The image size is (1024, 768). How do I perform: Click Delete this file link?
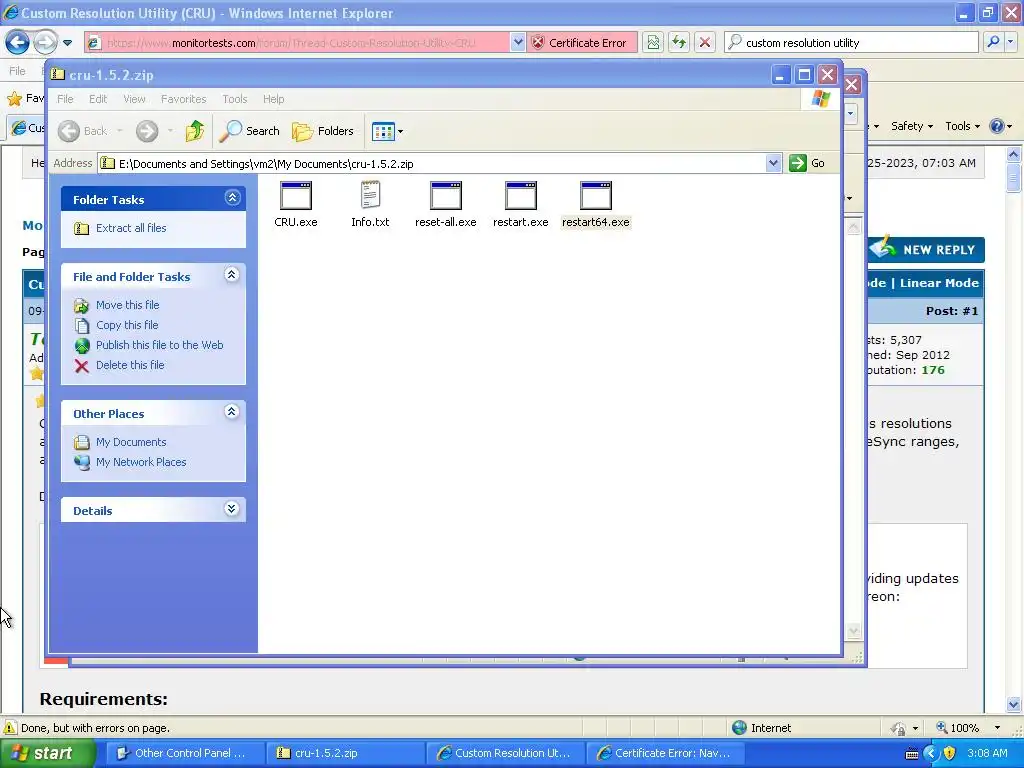(x=130, y=365)
